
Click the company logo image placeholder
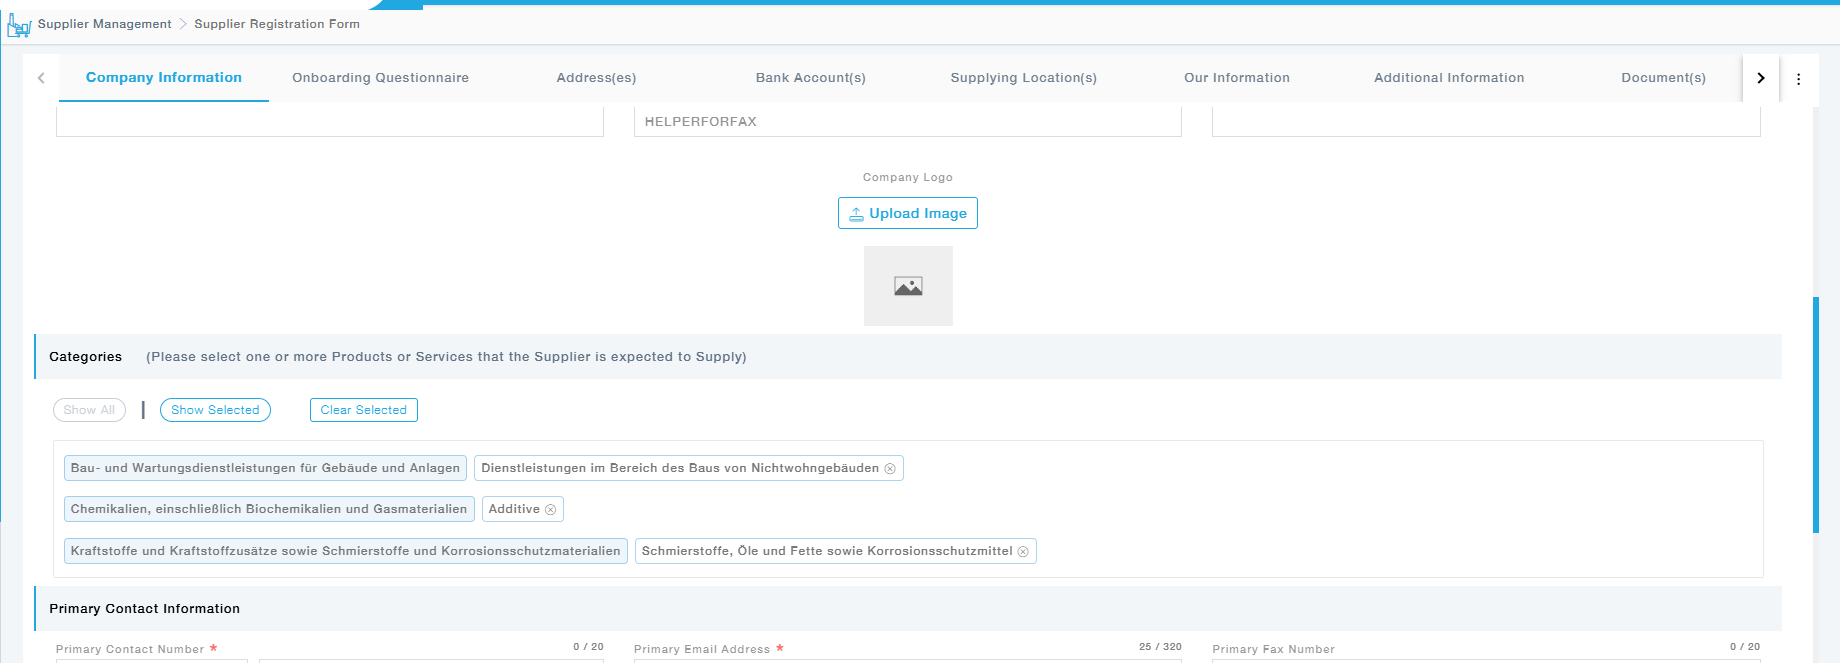[x=908, y=286]
